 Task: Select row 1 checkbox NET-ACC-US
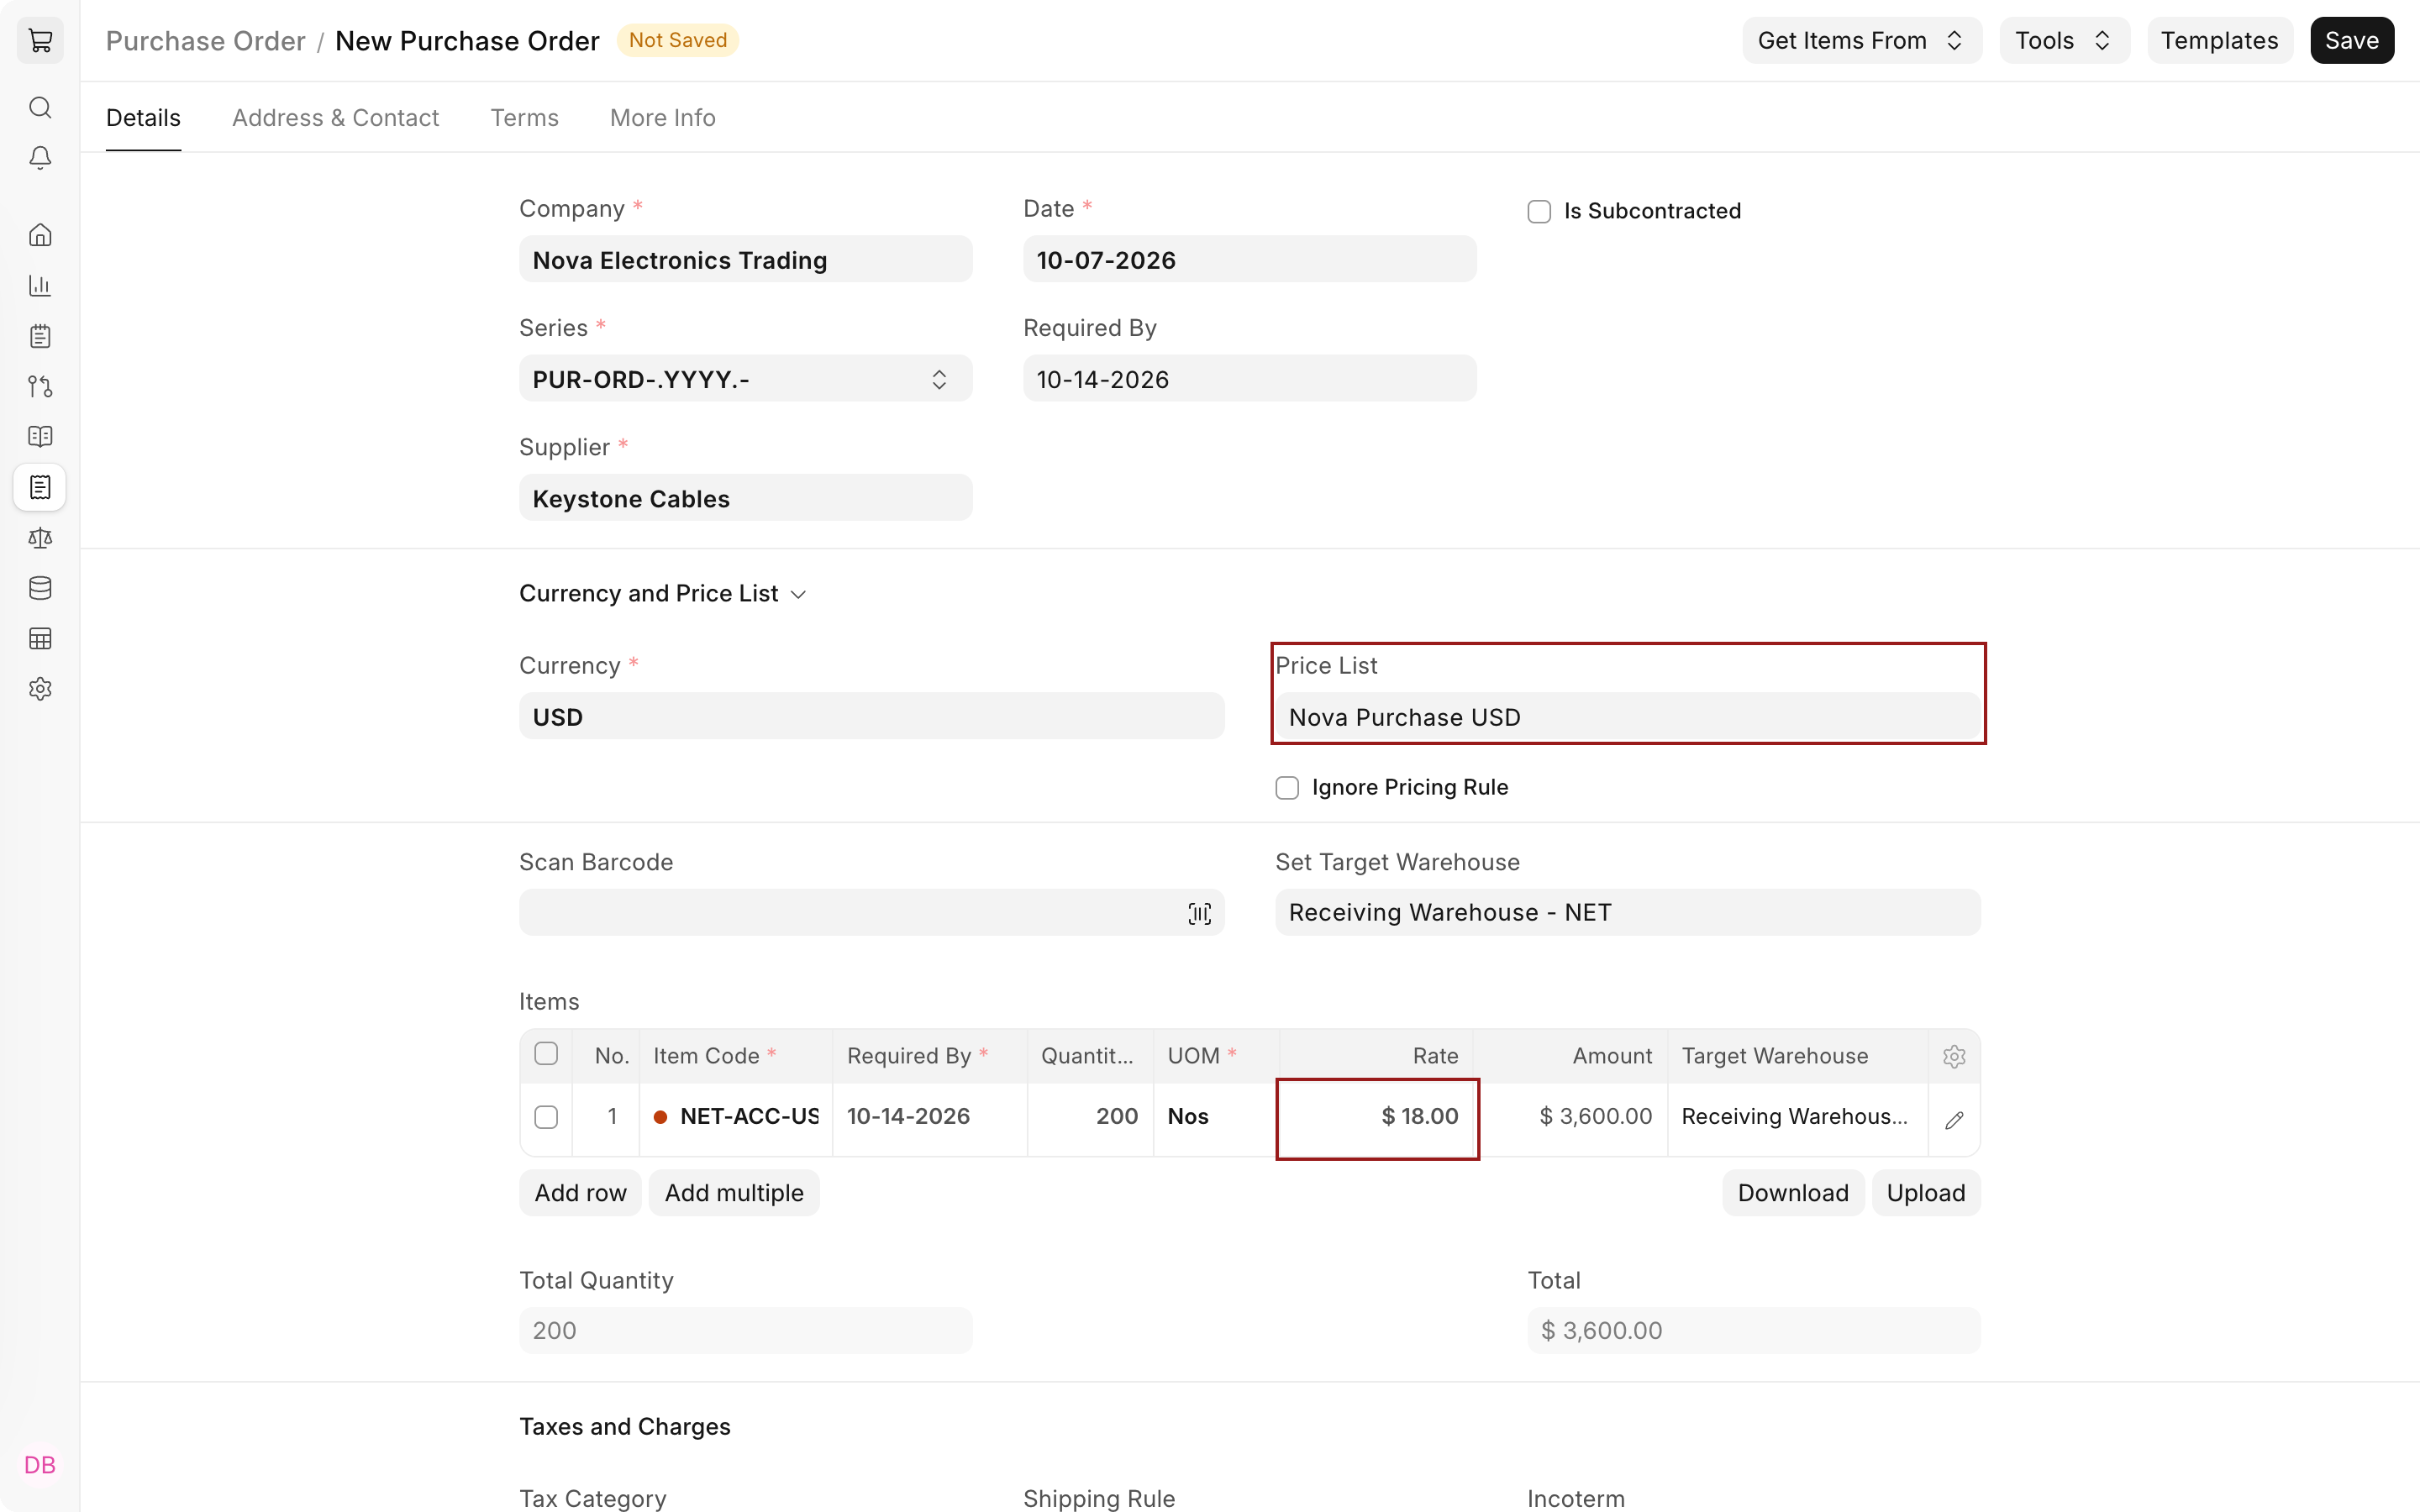(x=546, y=1117)
